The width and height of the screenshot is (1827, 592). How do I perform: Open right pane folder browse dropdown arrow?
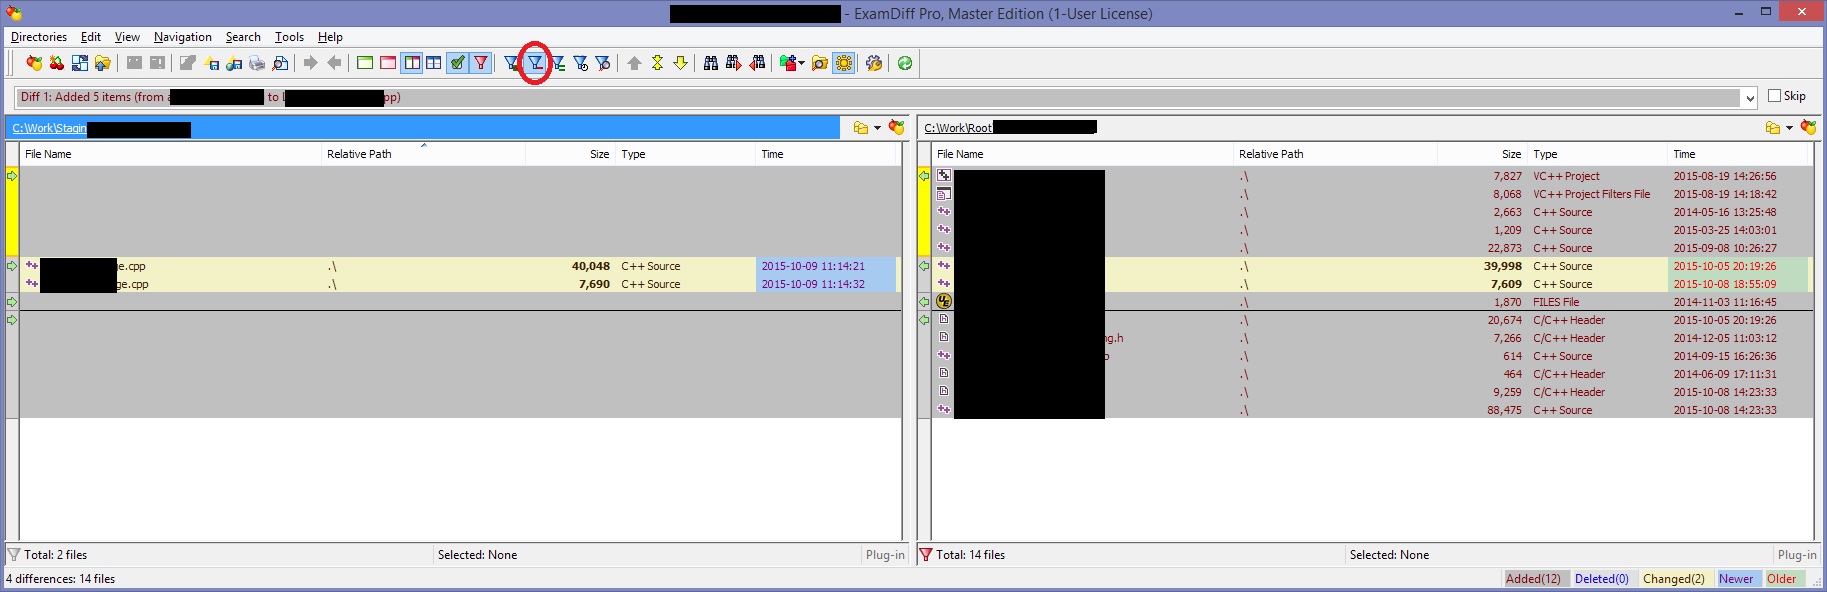click(x=1789, y=128)
